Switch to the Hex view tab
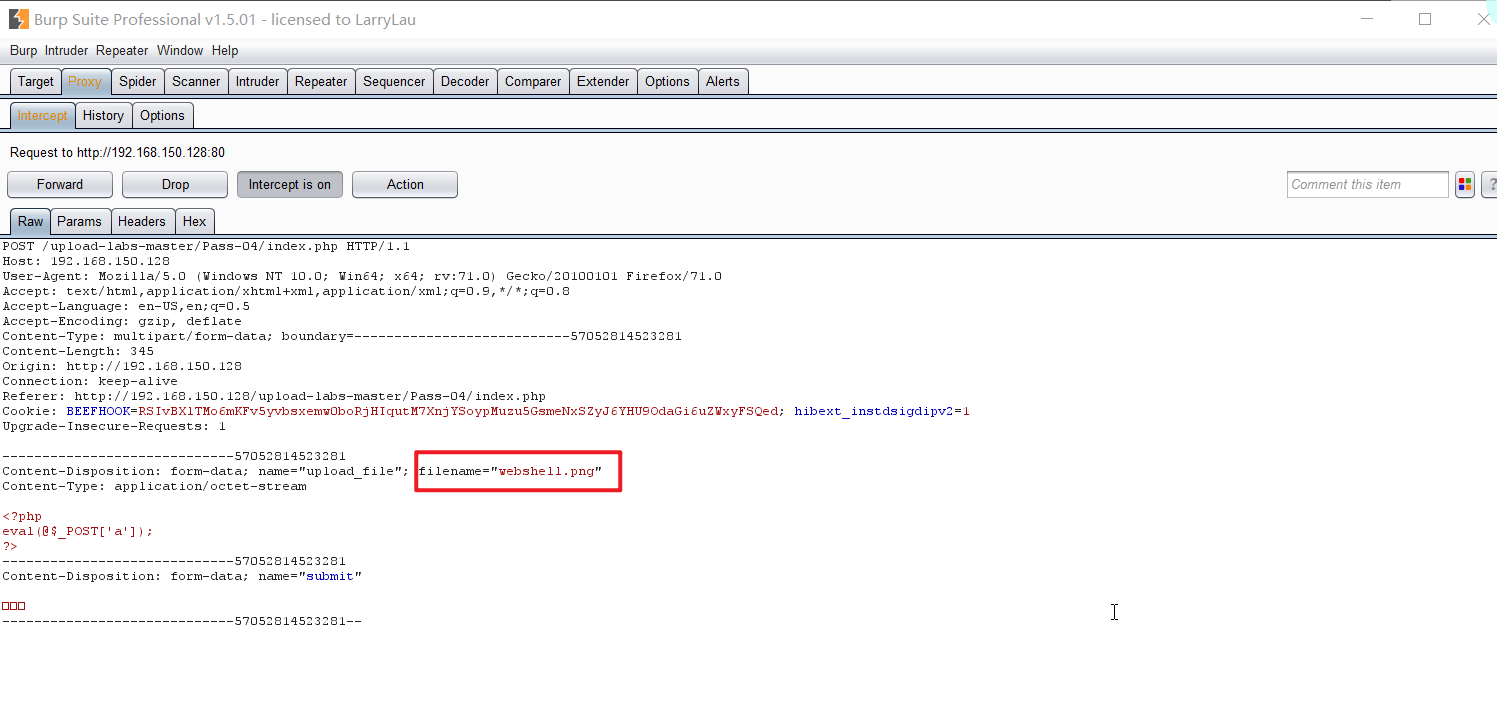1497x714 pixels. (194, 221)
